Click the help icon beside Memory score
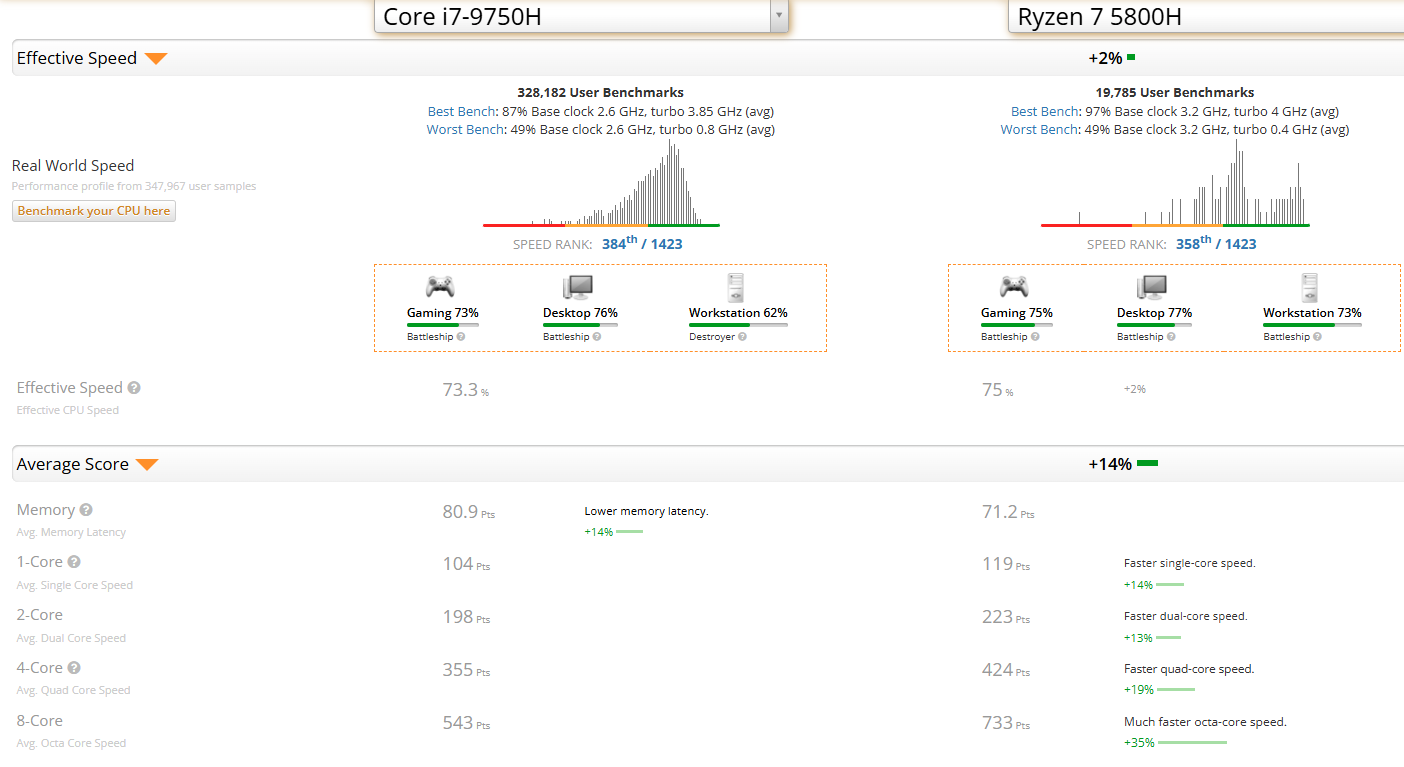The height and width of the screenshot is (767, 1404). tap(86, 510)
